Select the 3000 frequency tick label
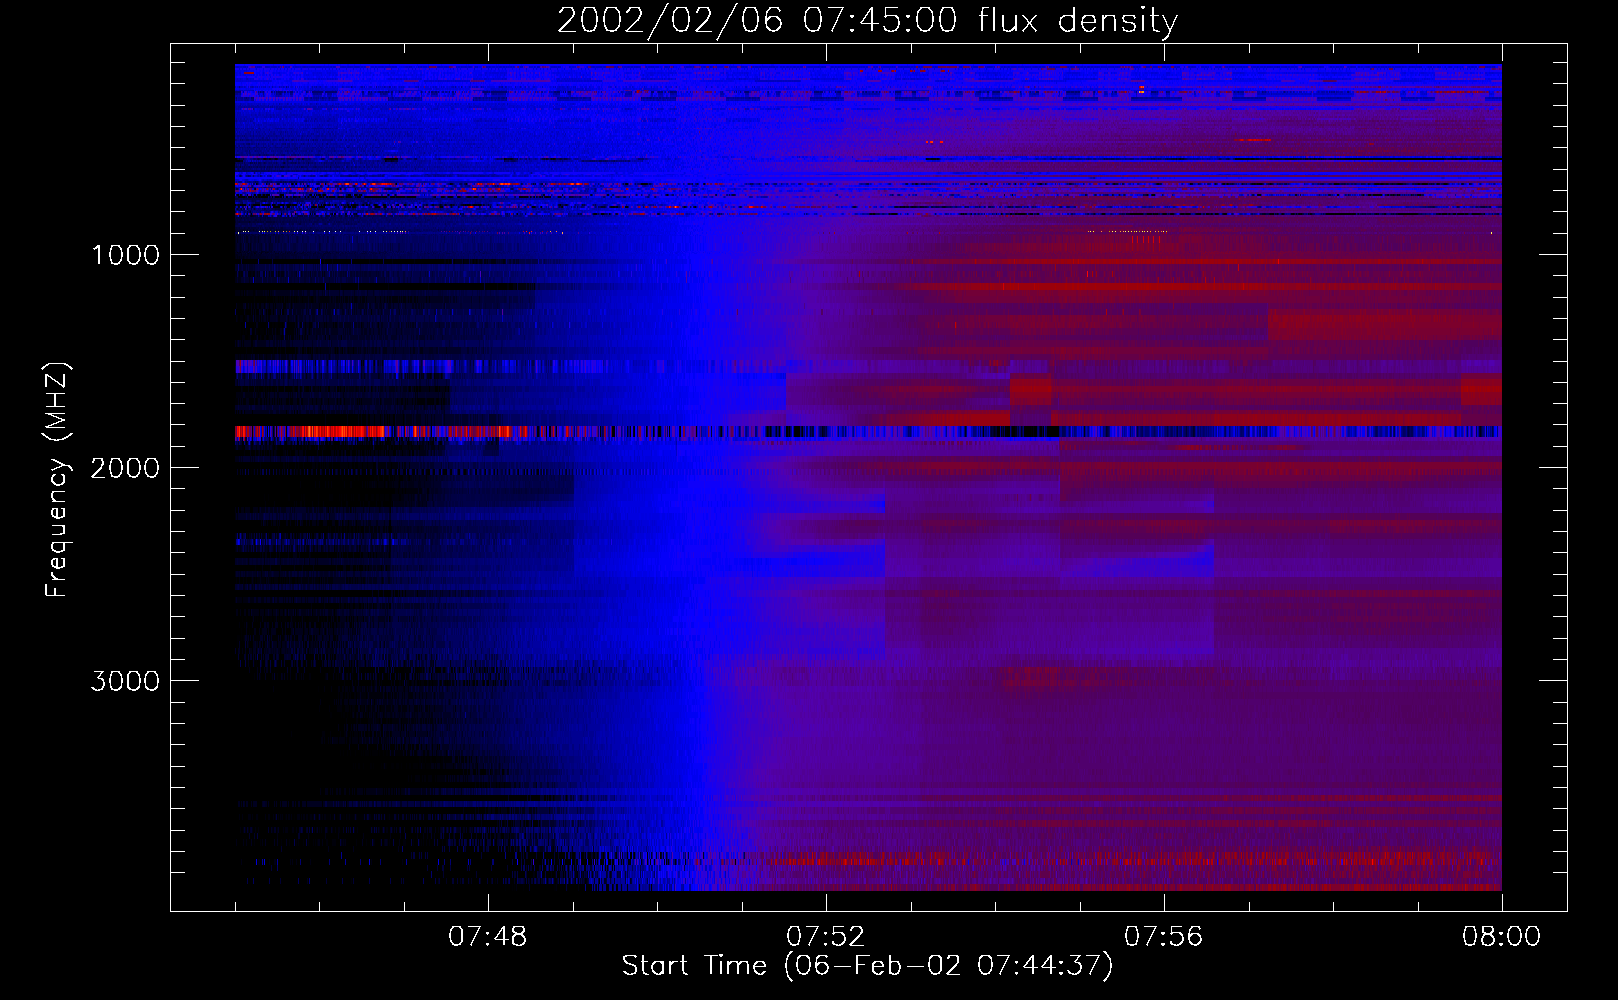Screen dimensions: 1618x1000 click(x=125, y=681)
